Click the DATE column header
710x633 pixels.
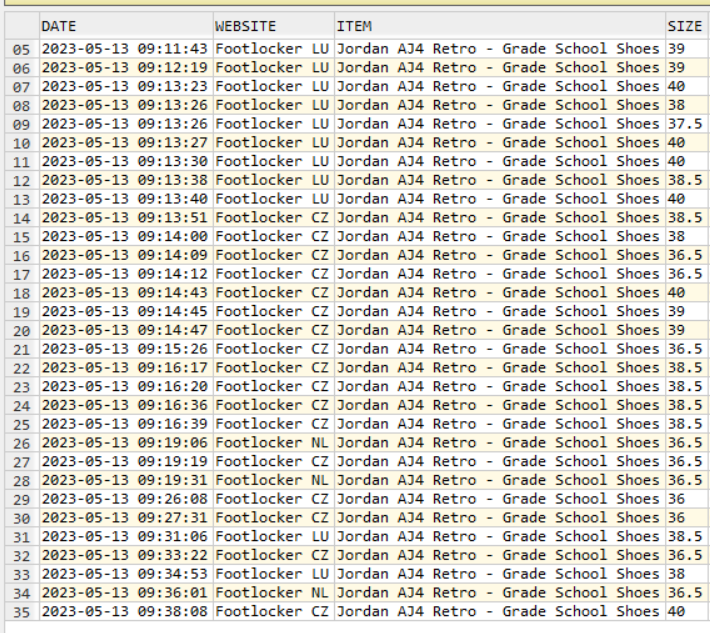pyautogui.click(x=126, y=26)
